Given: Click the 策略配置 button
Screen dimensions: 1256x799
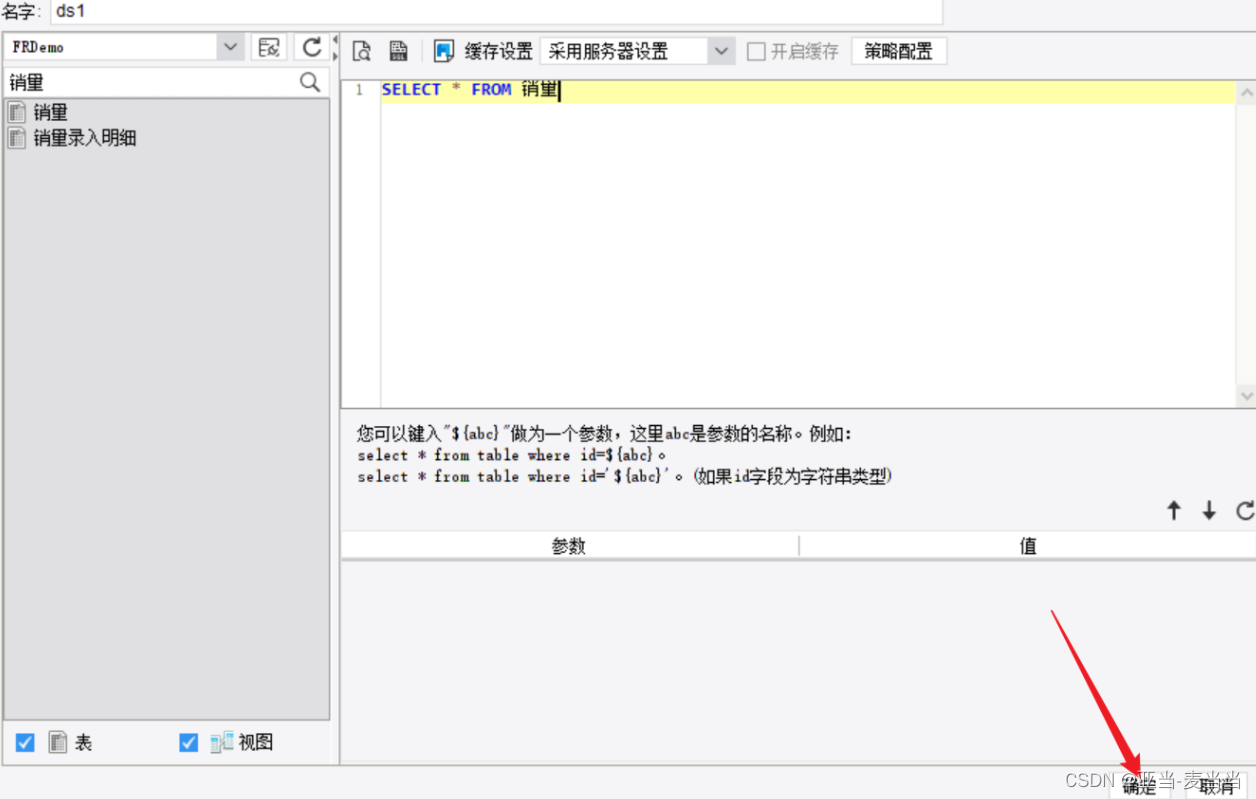Looking at the screenshot, I should (x=898, y=51).
